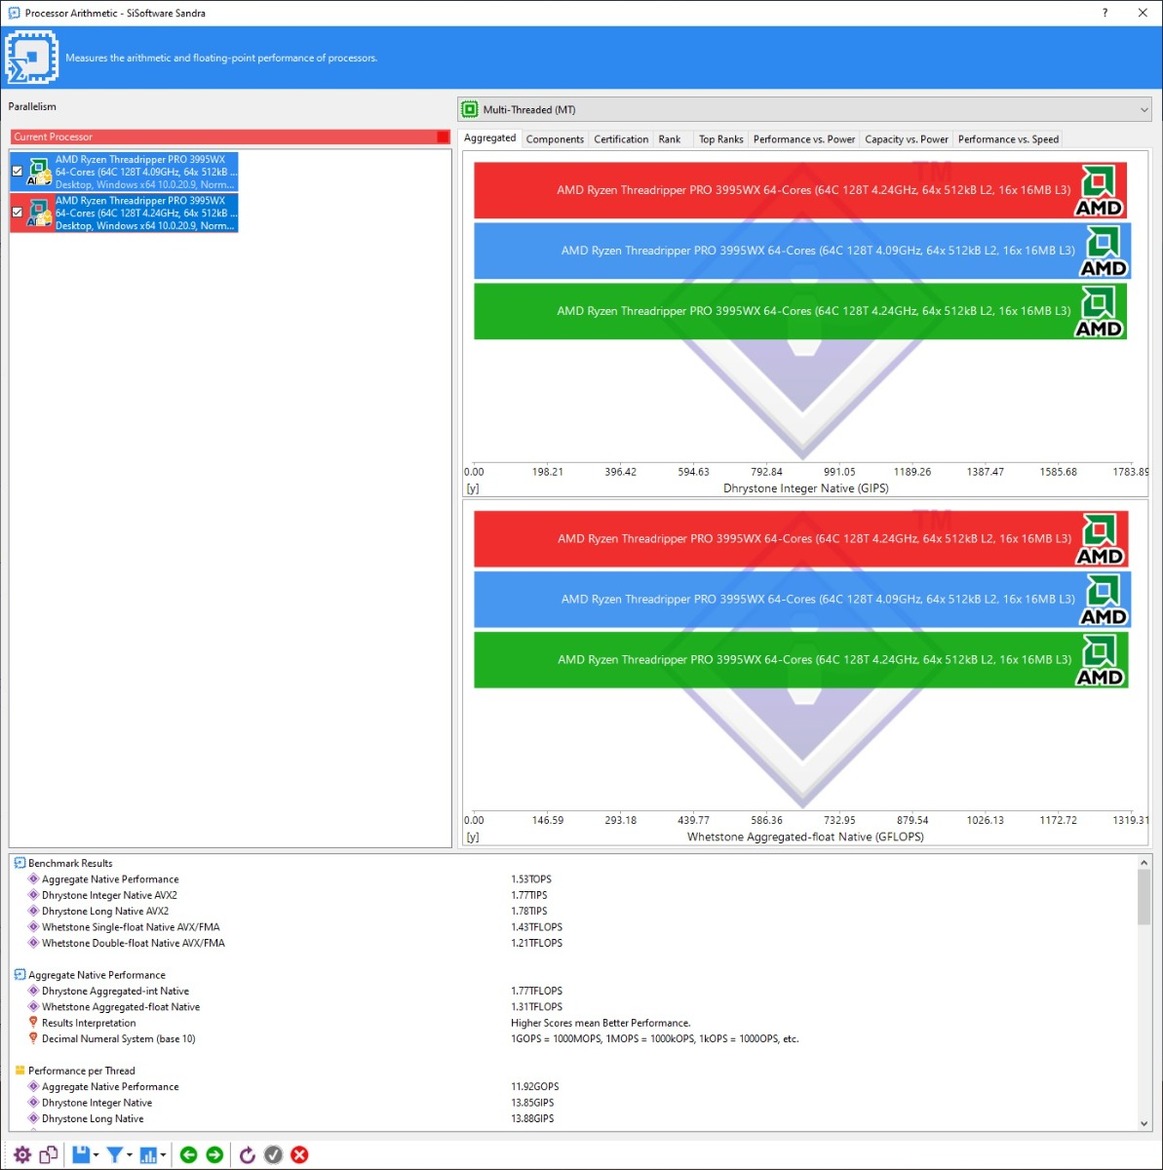Uncheck the 4.09GHz Threadripper list entry checkbox

point(17,171)
